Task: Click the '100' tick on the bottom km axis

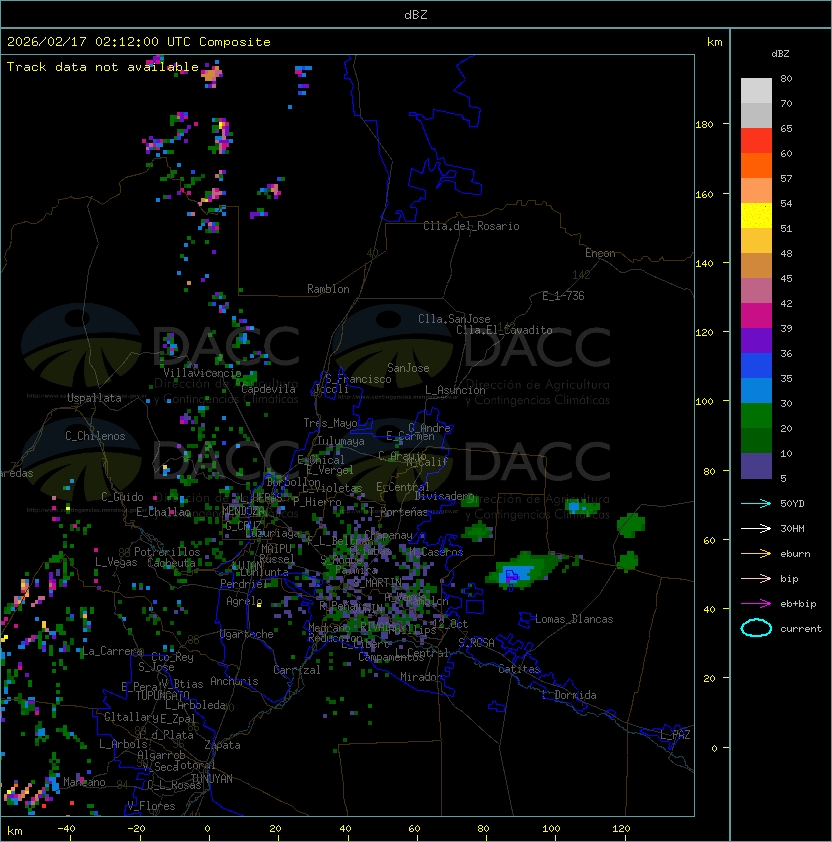Action: pos(551,829)
